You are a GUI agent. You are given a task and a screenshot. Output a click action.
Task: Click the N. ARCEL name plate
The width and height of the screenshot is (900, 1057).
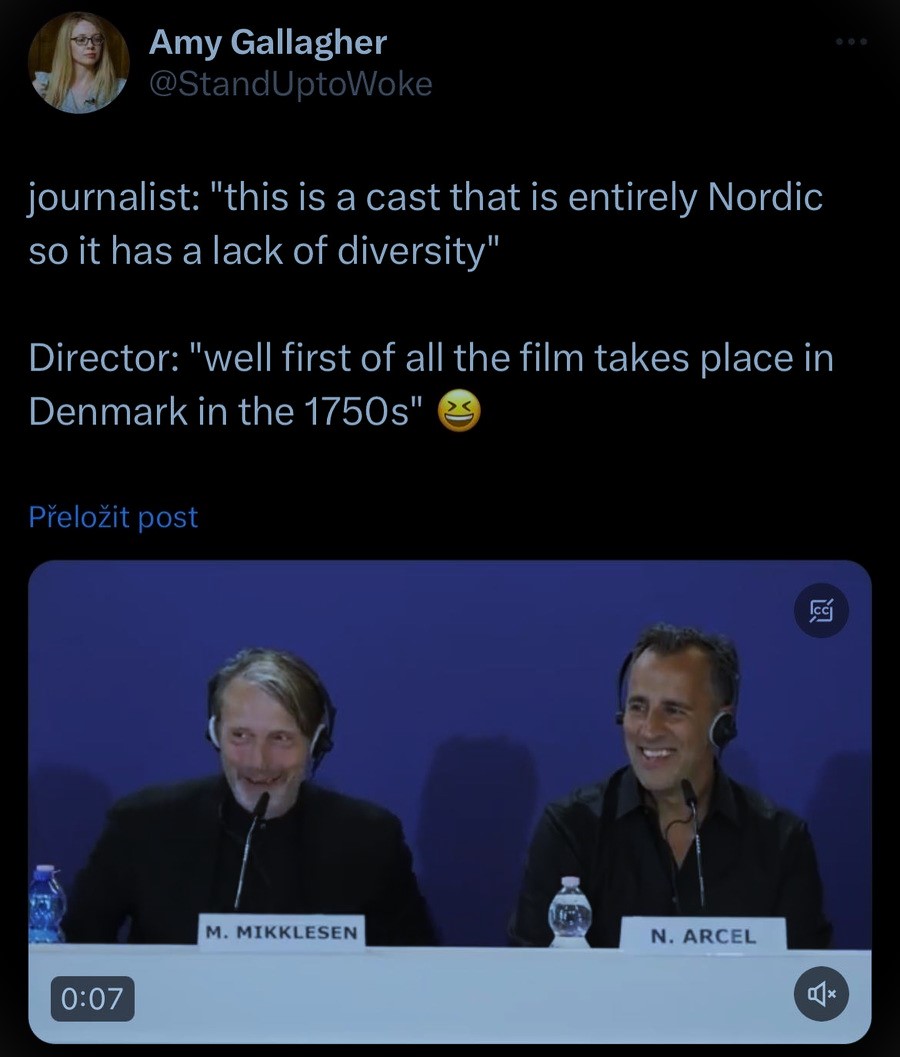(703, 936)
